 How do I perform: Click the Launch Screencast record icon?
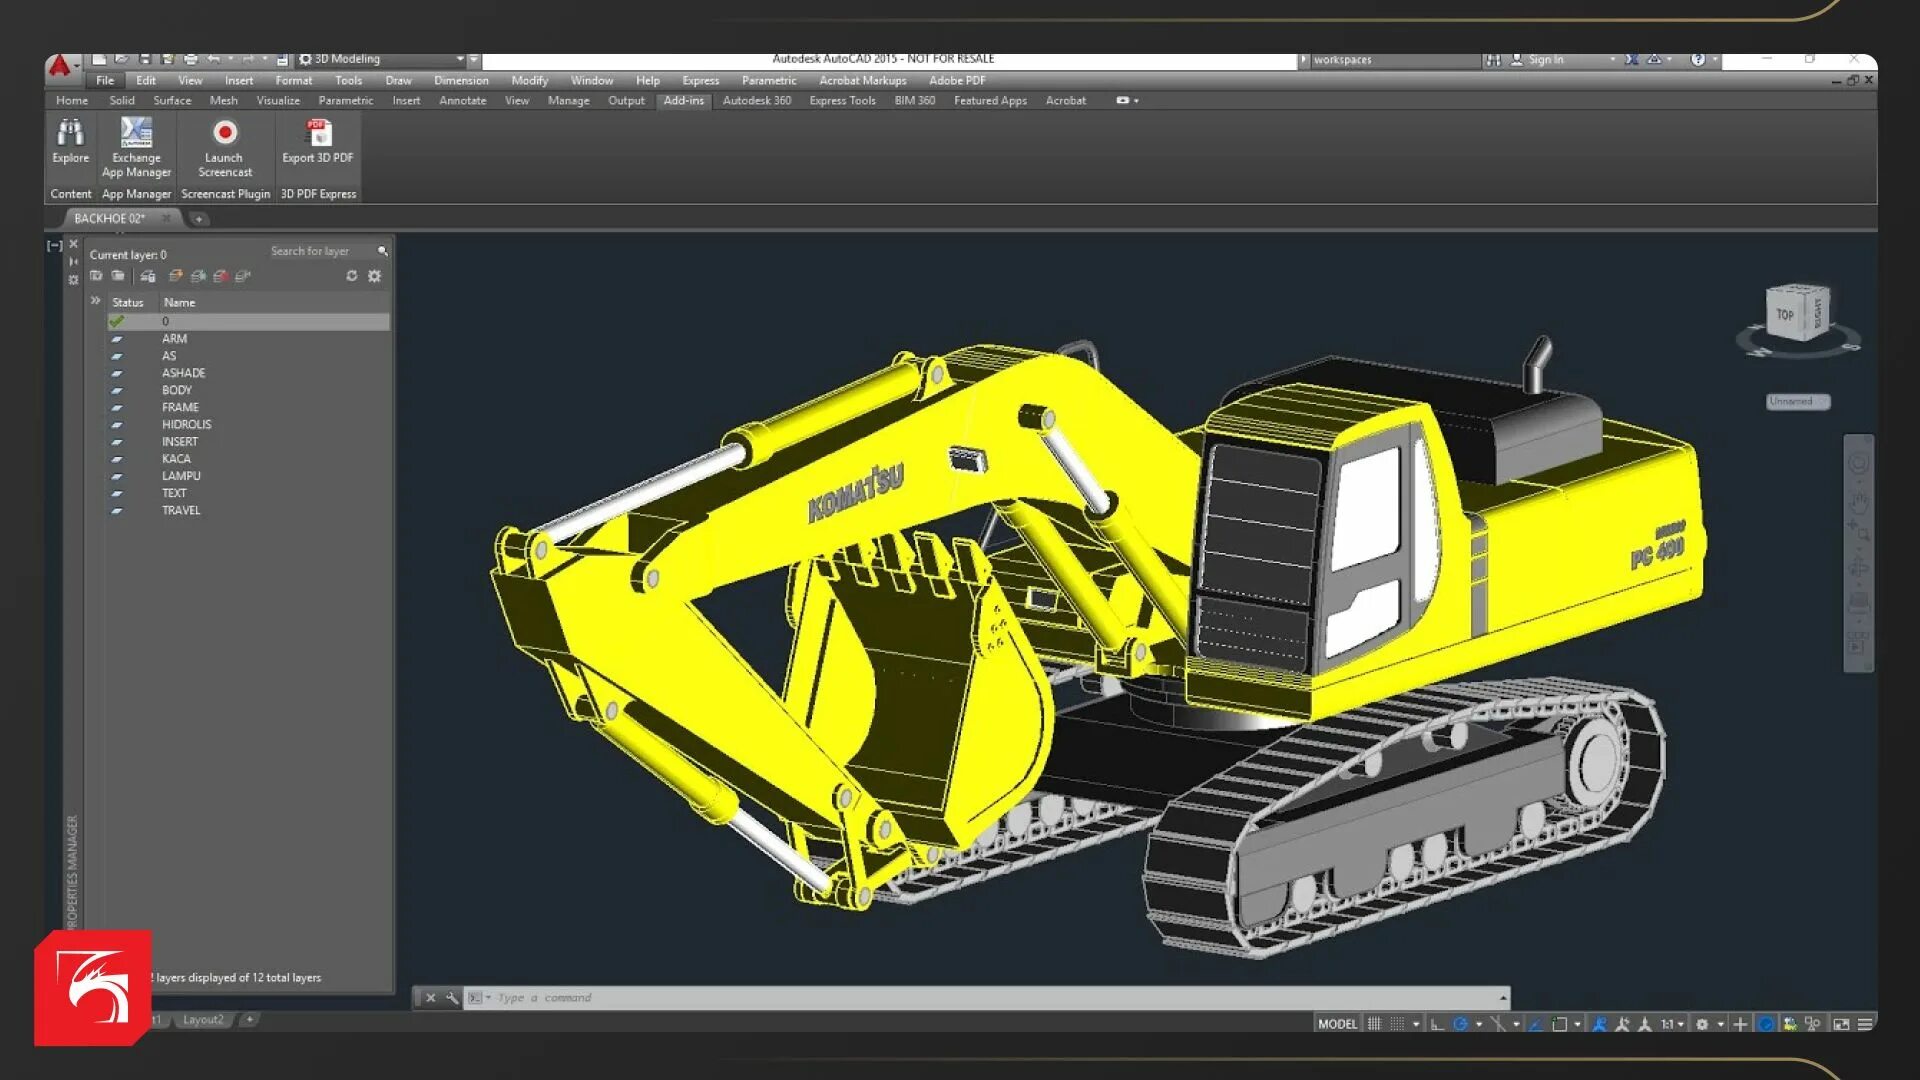pos(224,133)
